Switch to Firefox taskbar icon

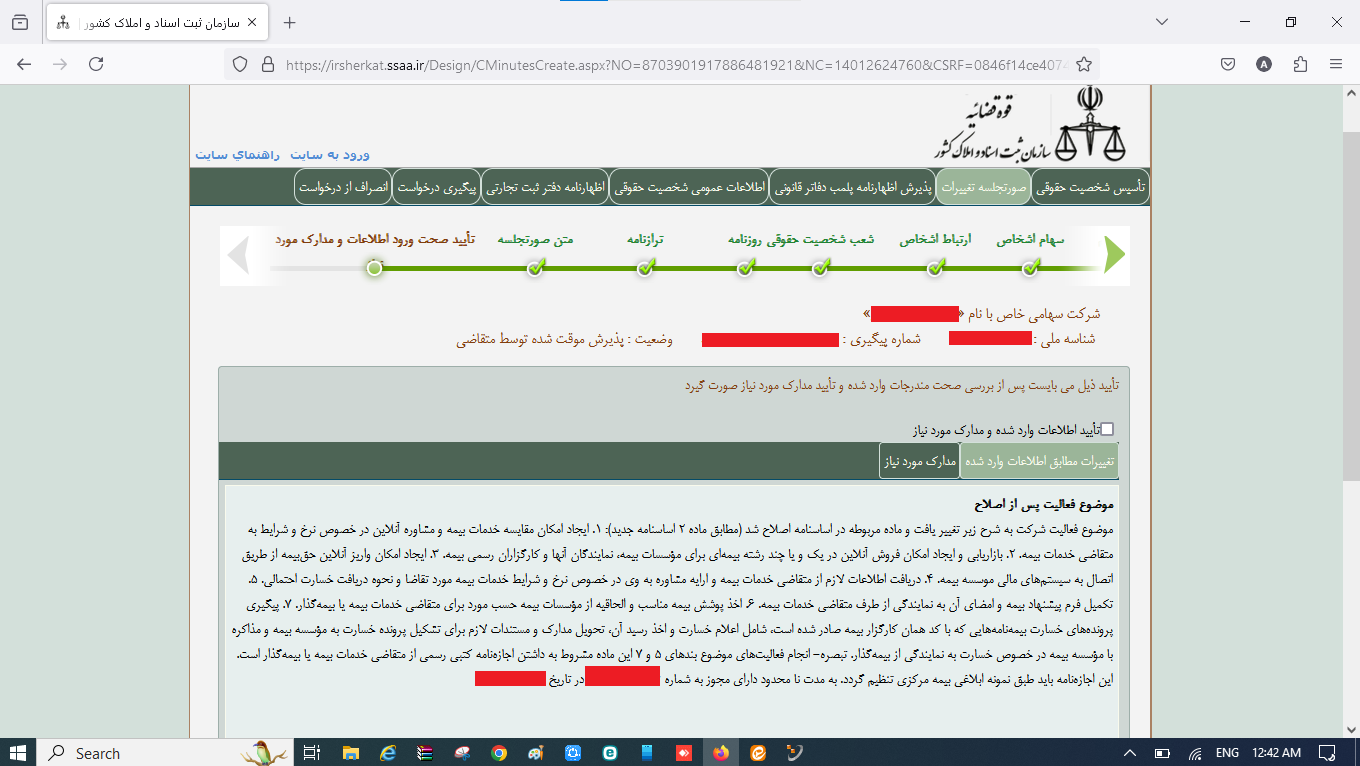(x=721, y=753)
